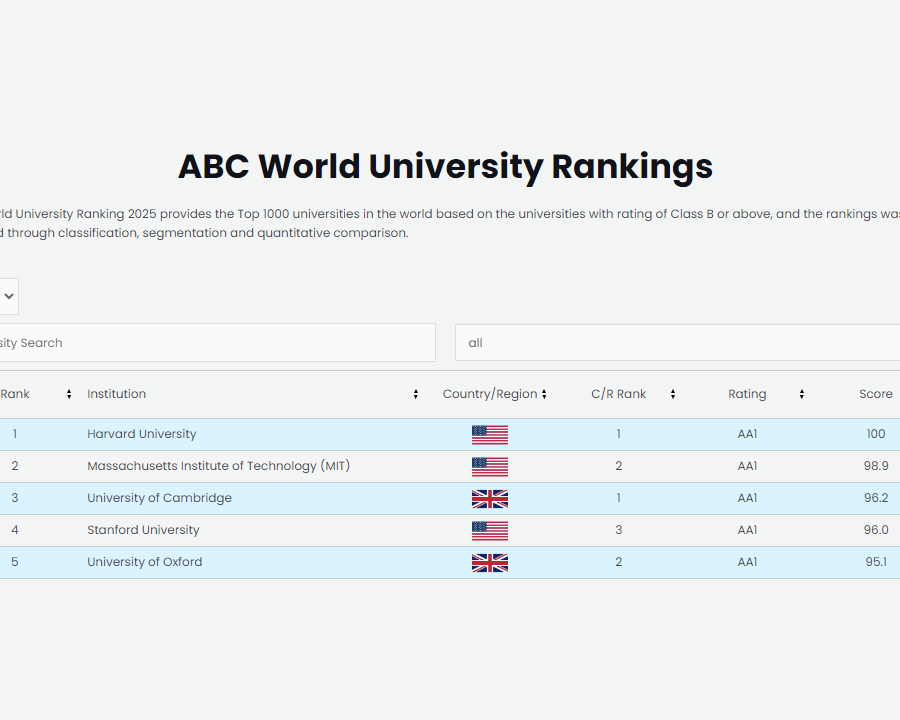Click the US flag in Harvard row
Image resolution: width=900 pixels, height=720 pixels.
[x=490, y=435]
